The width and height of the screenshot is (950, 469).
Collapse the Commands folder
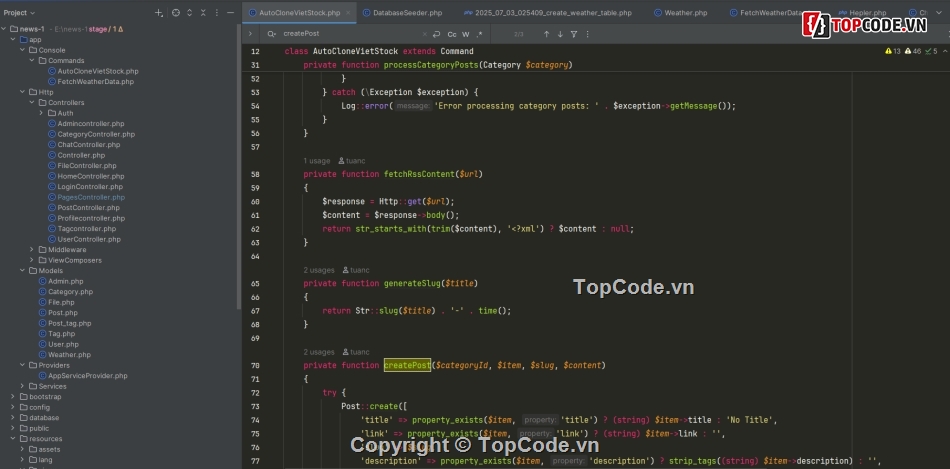(32, 61)
